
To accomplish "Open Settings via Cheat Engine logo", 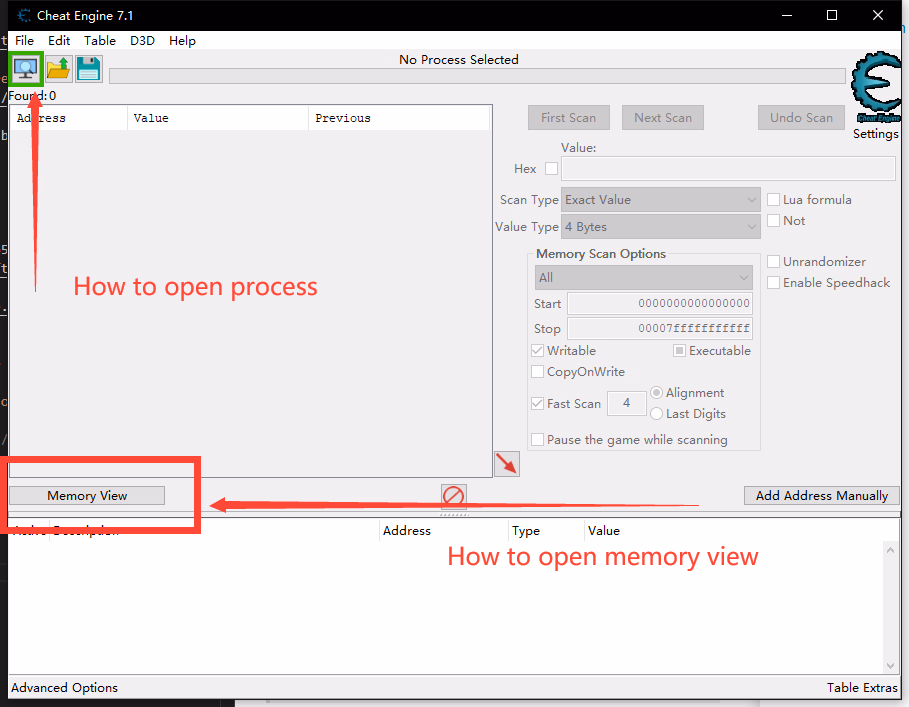I will tap(875, 87).
